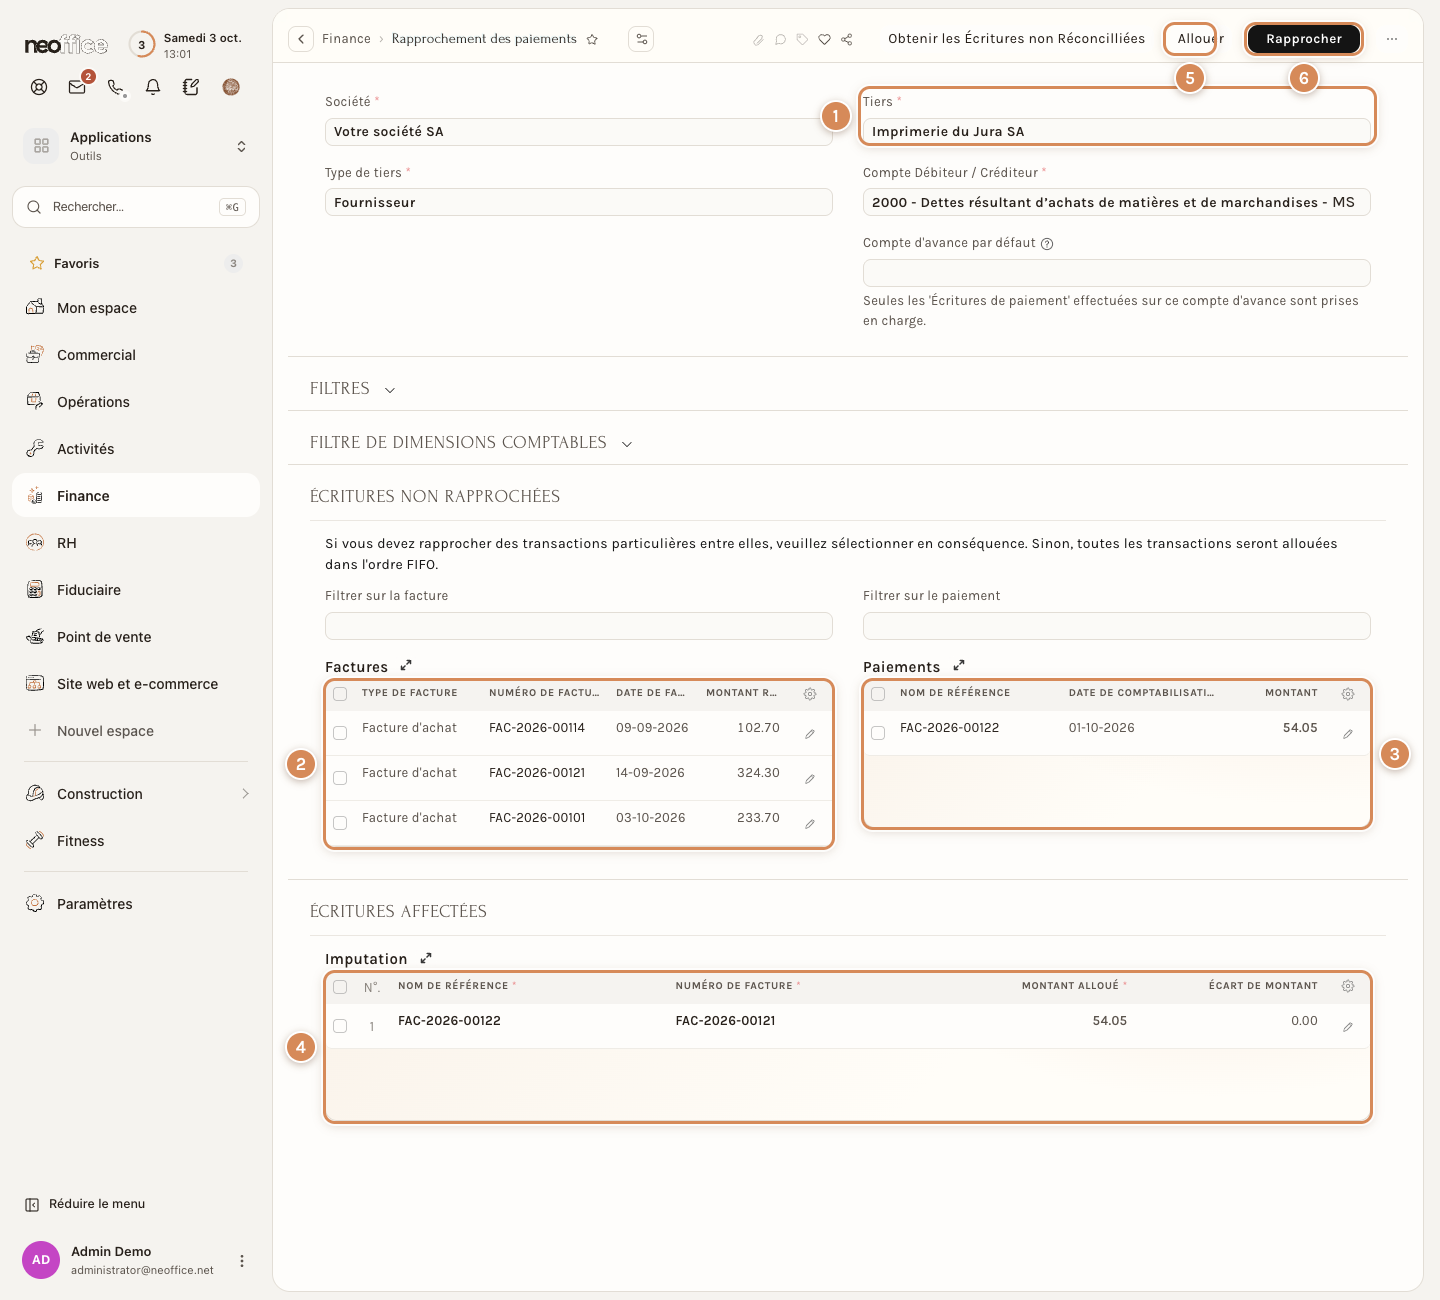1440x1300 pixels.
Task: Expand the Paiements table fullscreen
Action: point(959,665)
